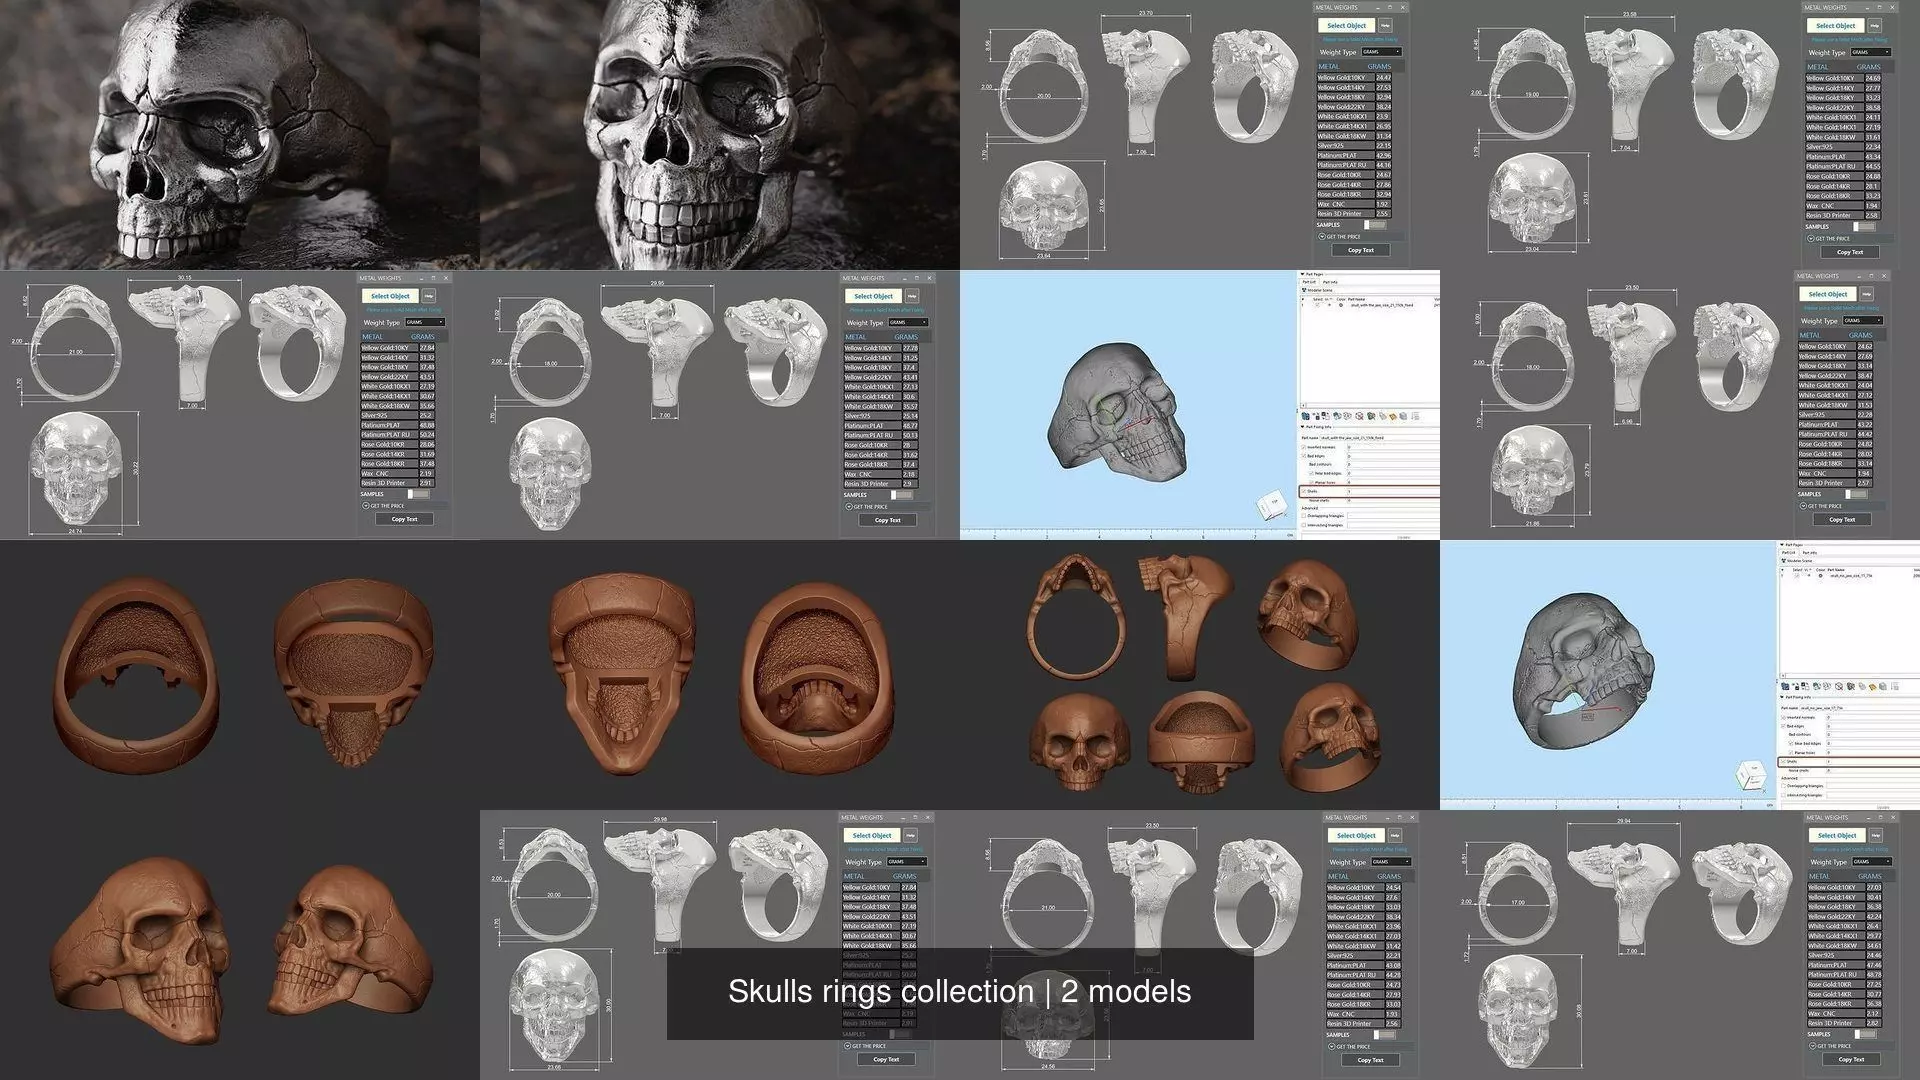This screenshot has height=1080, width=1920.
Task: Toggle Inverted normals checkbox for skull_with_the_jaw
Action: click(1303, 447)
